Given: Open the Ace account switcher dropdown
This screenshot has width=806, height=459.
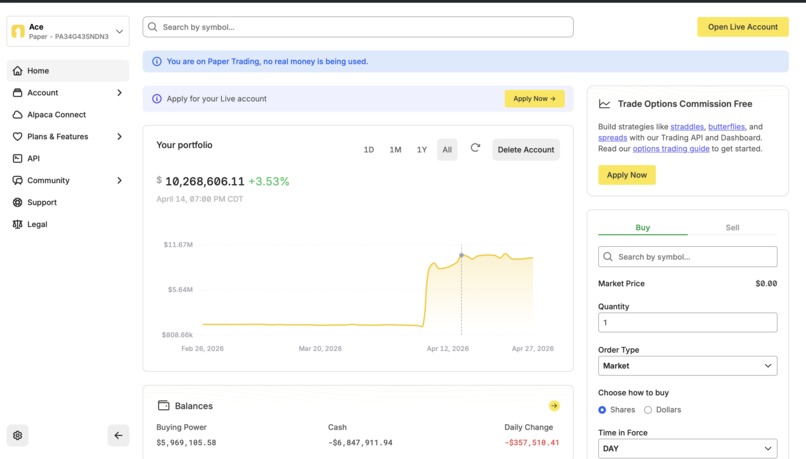Looking at the screenshot, I should 68,31.
